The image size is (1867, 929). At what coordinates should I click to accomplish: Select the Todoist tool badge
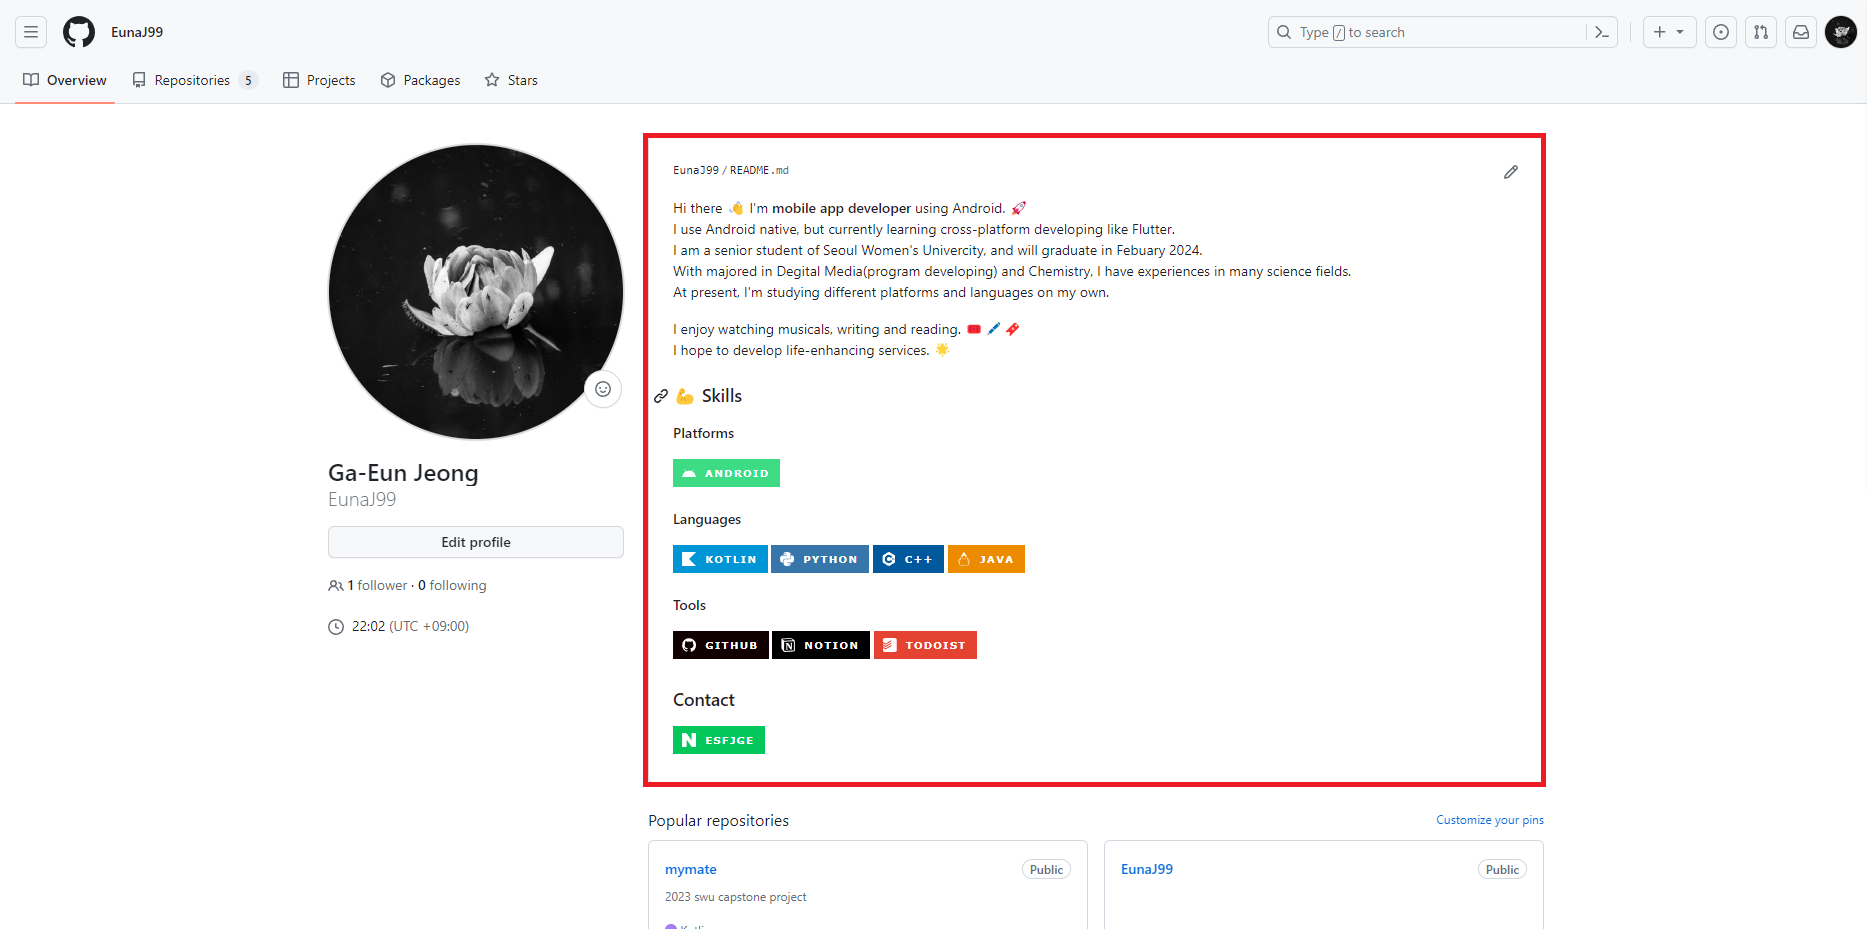point(925,645)
